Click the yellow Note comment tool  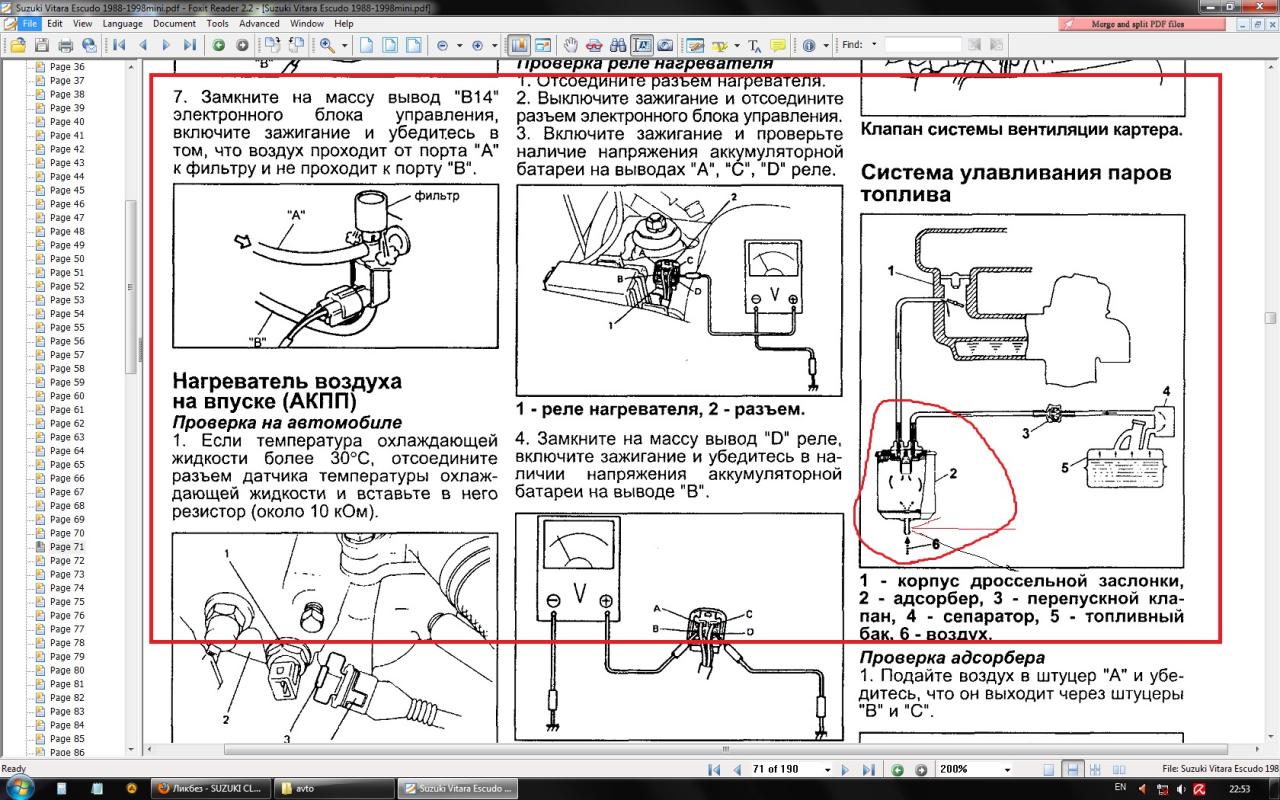(x=778, y=45)
